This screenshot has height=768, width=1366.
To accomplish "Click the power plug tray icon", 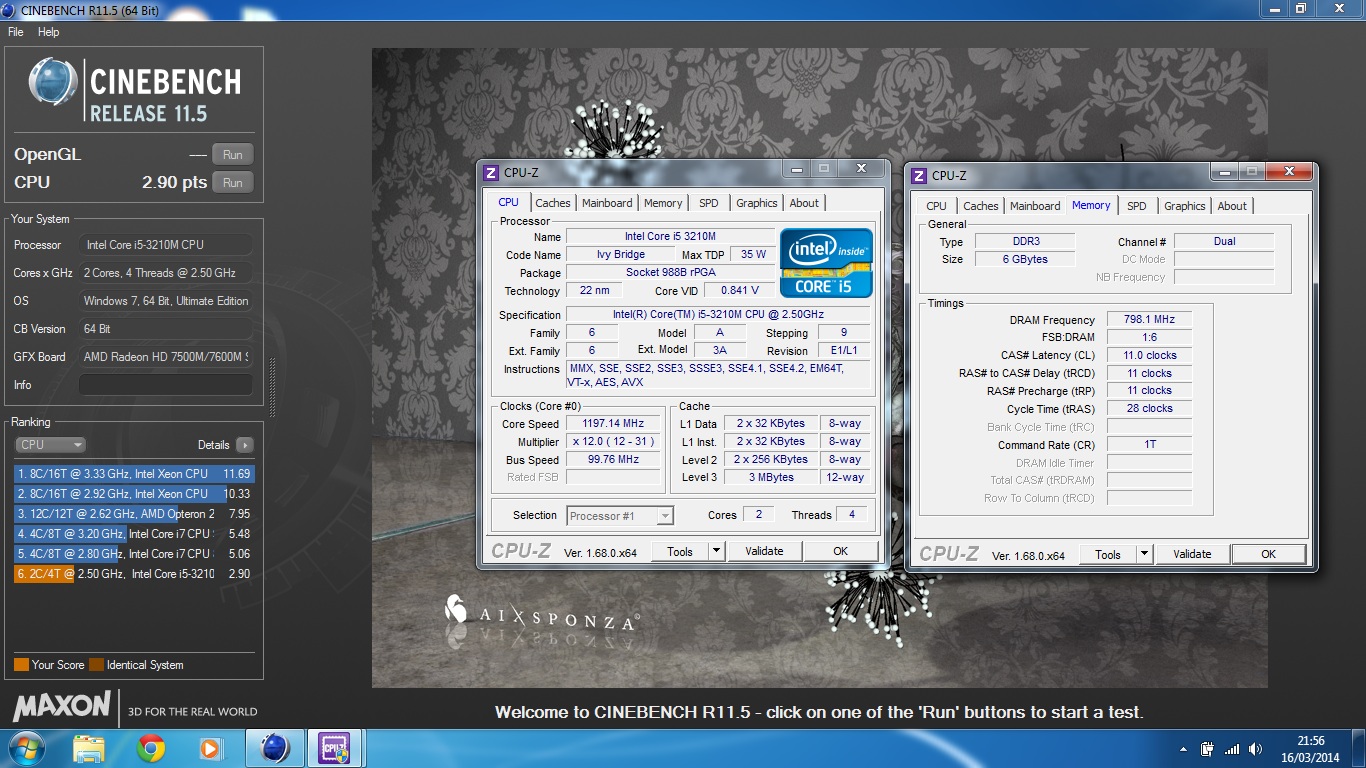I will [x=1207, y=749].
